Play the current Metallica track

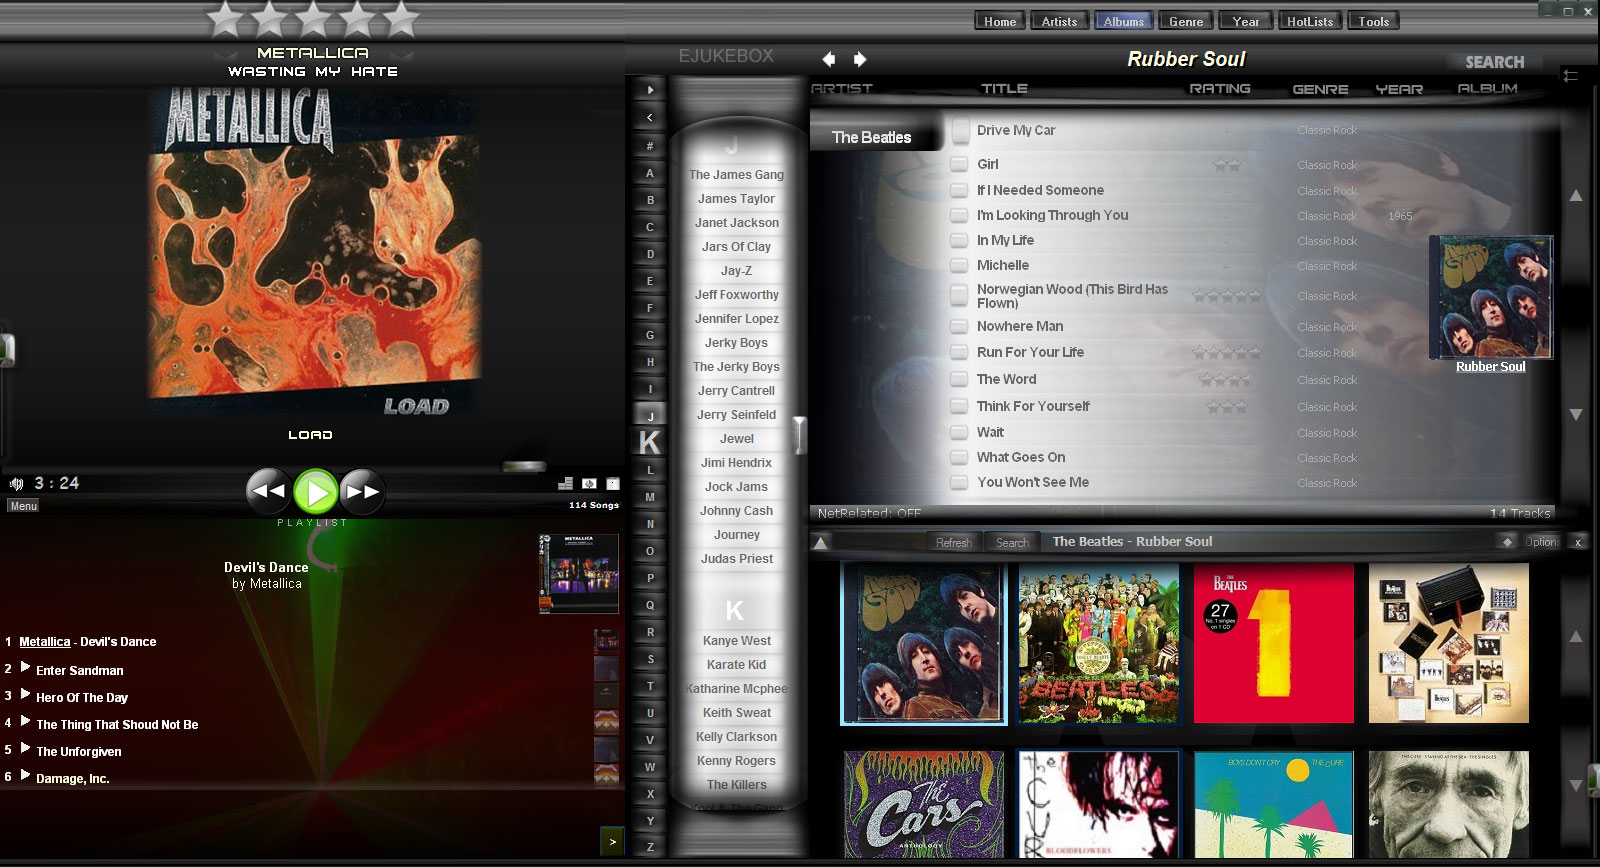coord(315,492)
